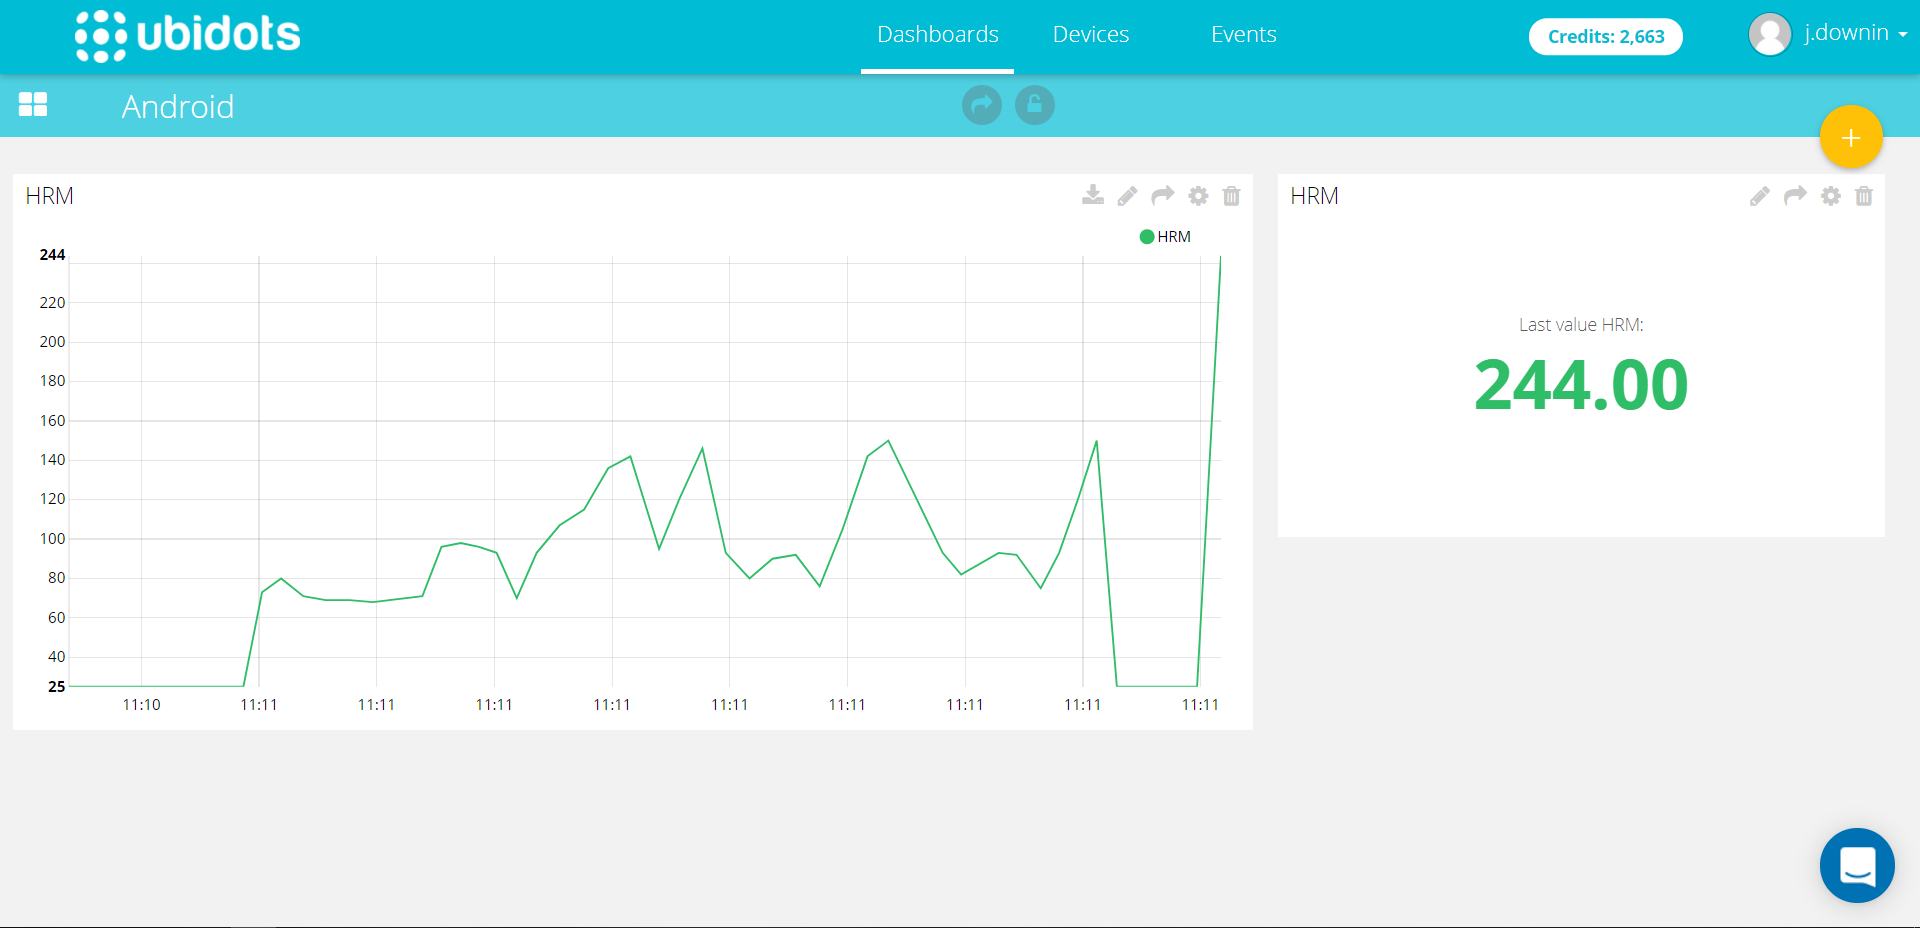
Task: Add a new widget with the plus button
Action: [1850, 137]
